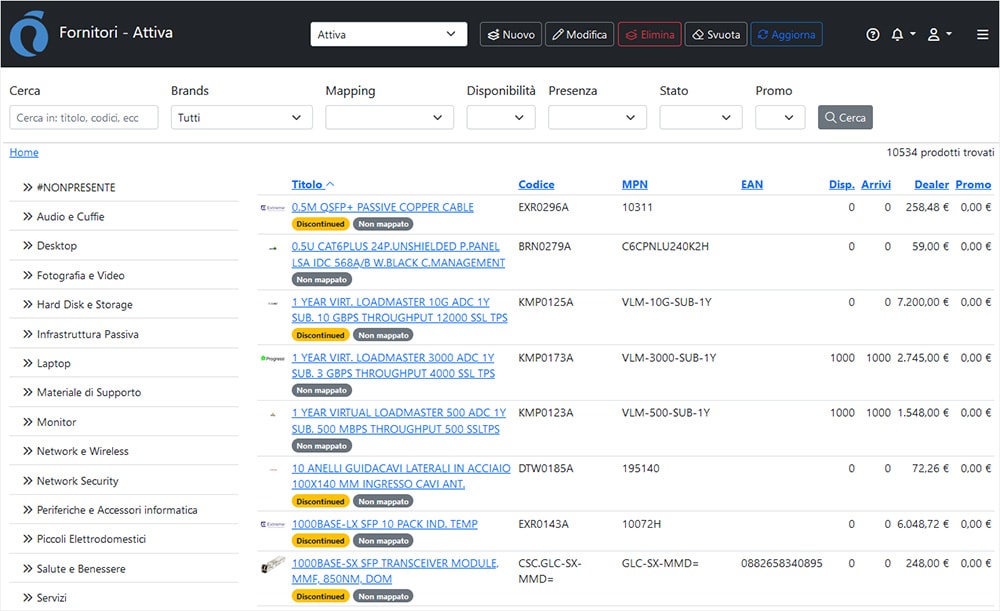Screen dimensions: 1000x611
Task: Type in the Cerca search field
Action: click(x=85, y=117)
